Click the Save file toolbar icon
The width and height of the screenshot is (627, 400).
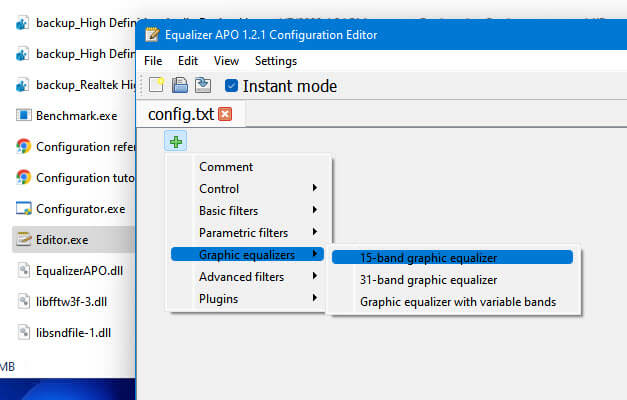pyautogui.click(x=180, y=85)
